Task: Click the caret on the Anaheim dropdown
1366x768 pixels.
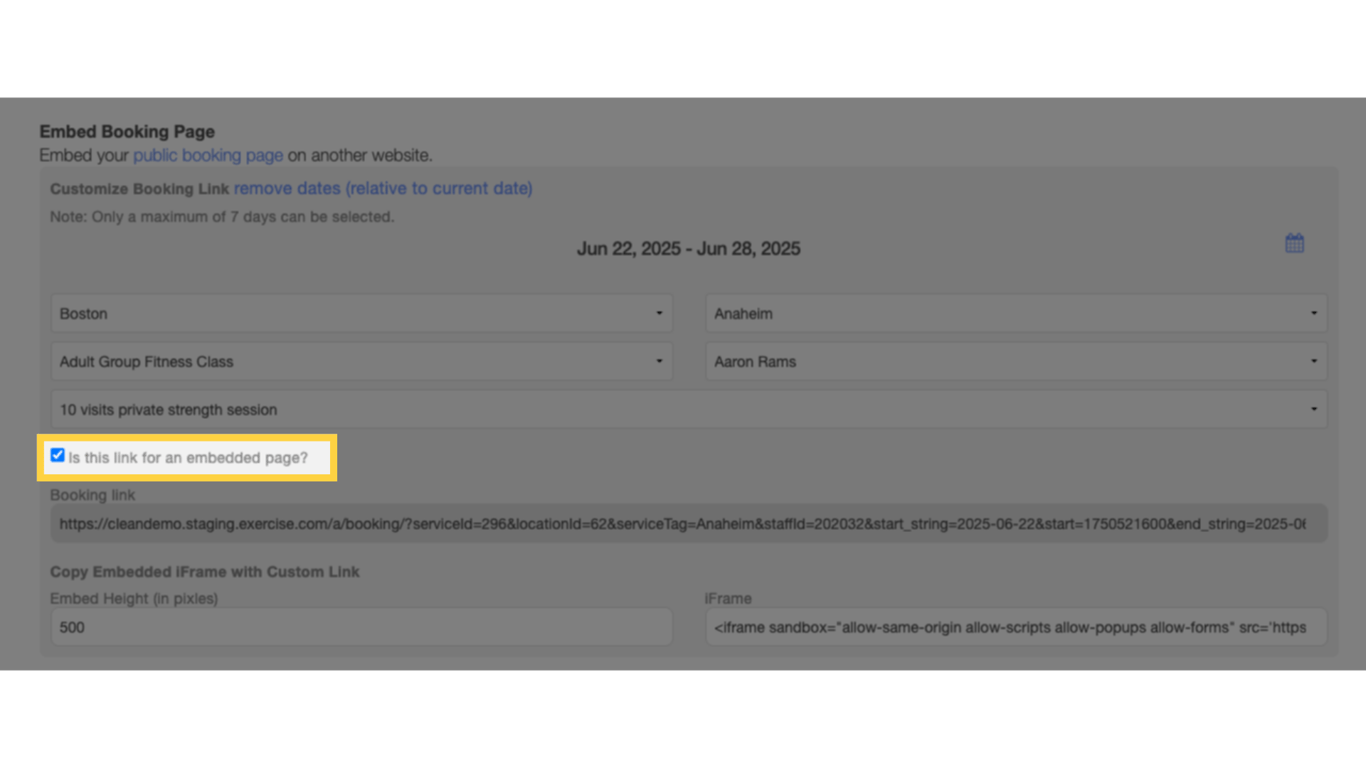Action: tap(1313, 313)
